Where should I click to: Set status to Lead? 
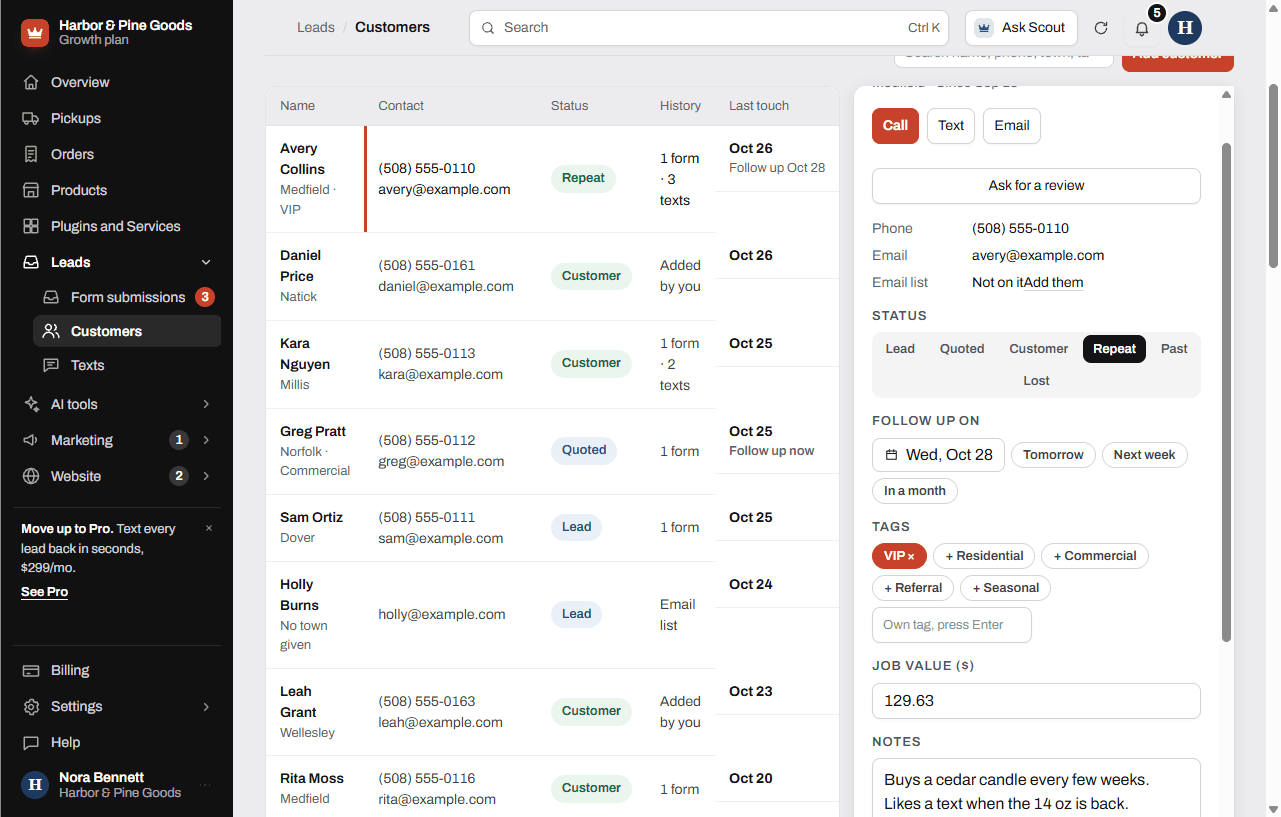[900, 349]
